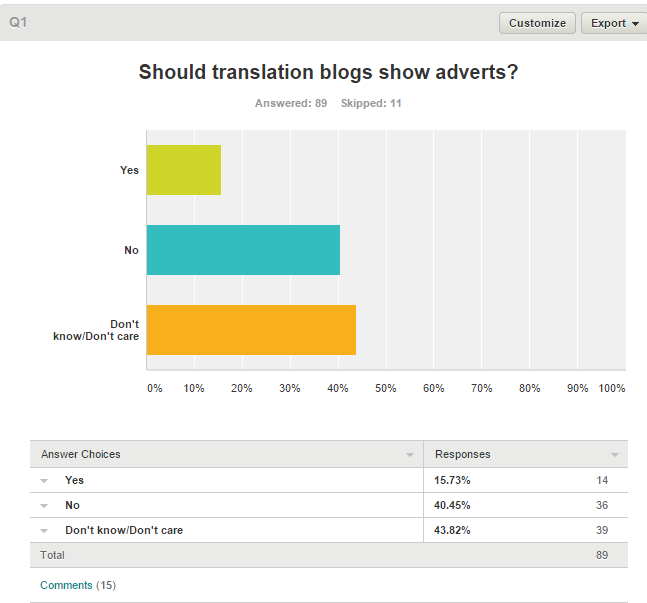Select the Total row in the table
The width and height of the screenshot is (647, 603).
52,555
